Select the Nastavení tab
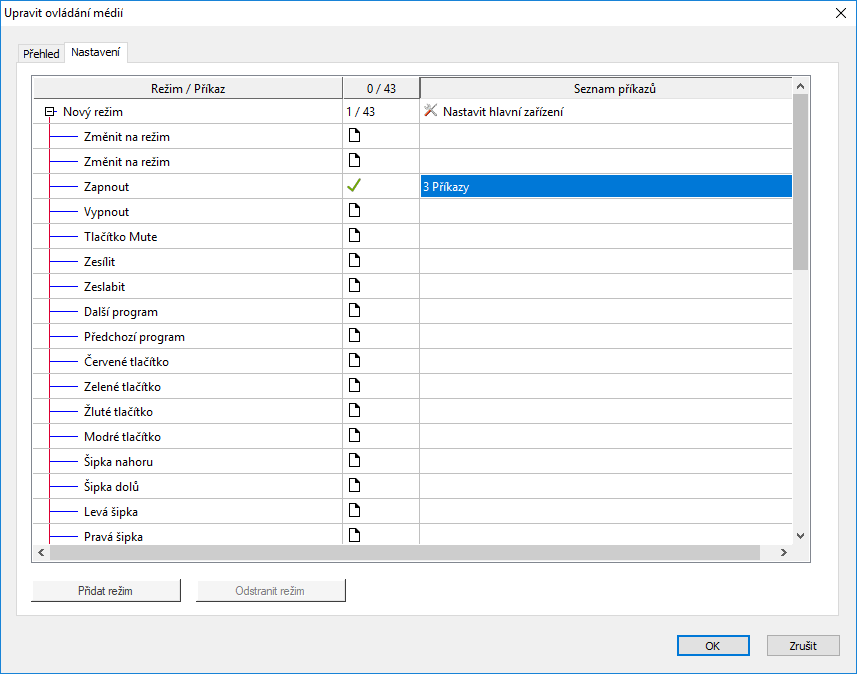This screenshot has height=674, width=857. [x=95, y=53]
